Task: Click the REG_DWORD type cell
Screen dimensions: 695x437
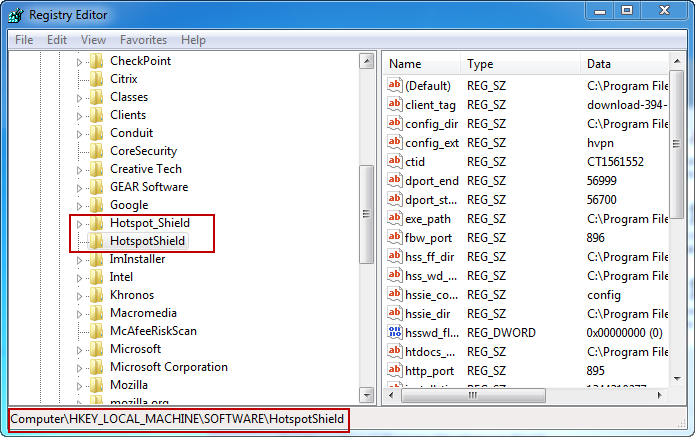Action: pyautogui.click(x=501, y=333)
